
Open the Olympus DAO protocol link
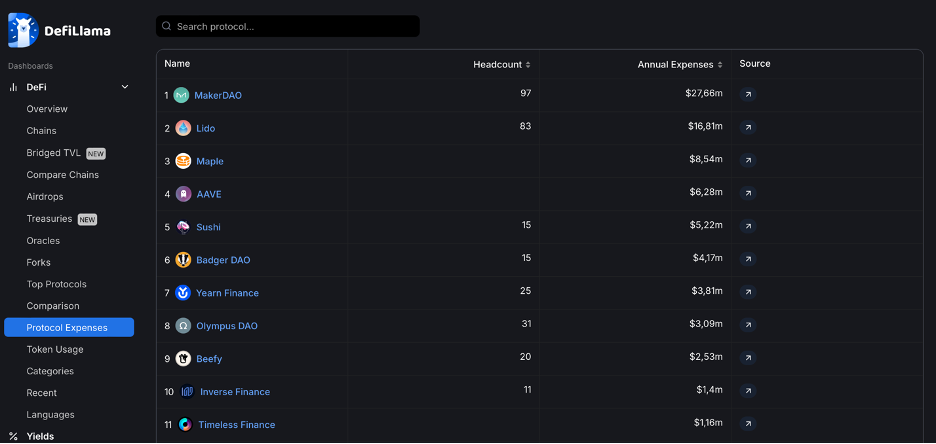coord(227,326)
